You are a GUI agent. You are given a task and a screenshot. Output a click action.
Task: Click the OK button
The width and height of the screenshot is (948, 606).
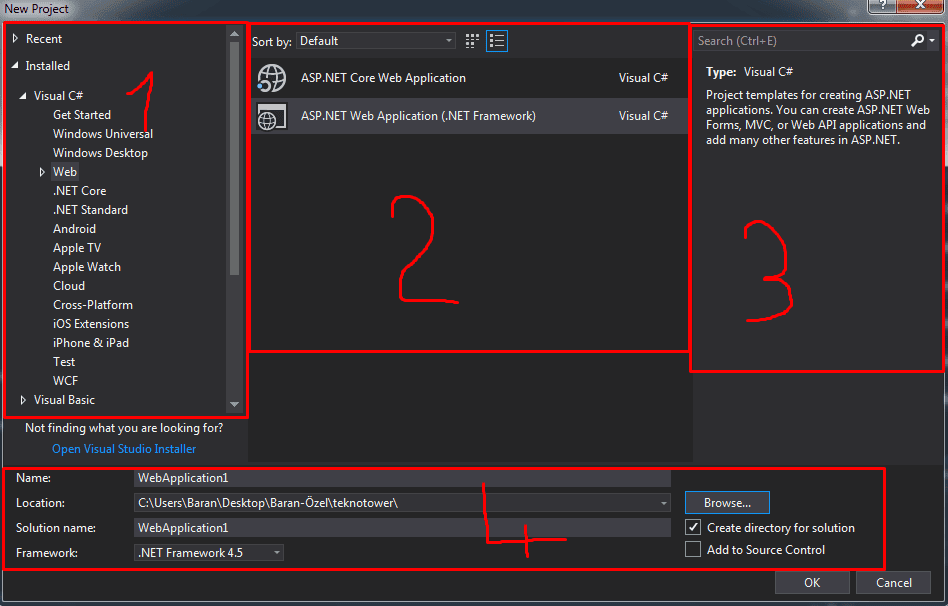tap(812, 582)
